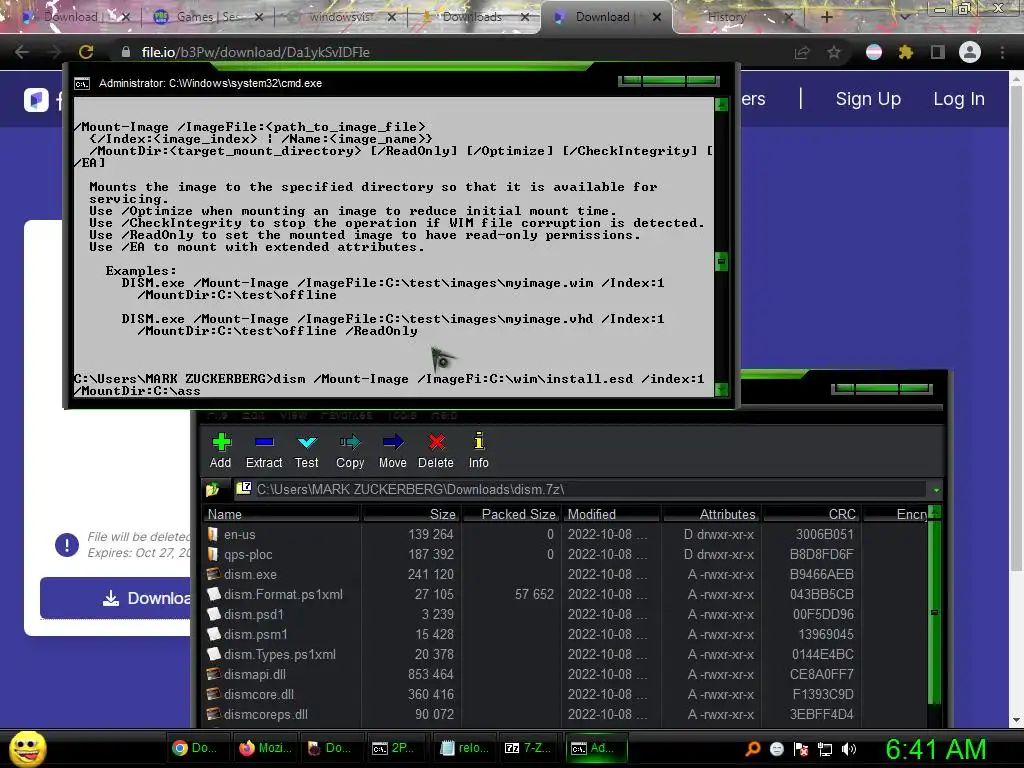Click the Extract tool in 7-Zip
This screenshot has width=1024, height=768.
(x=264, y=451)
